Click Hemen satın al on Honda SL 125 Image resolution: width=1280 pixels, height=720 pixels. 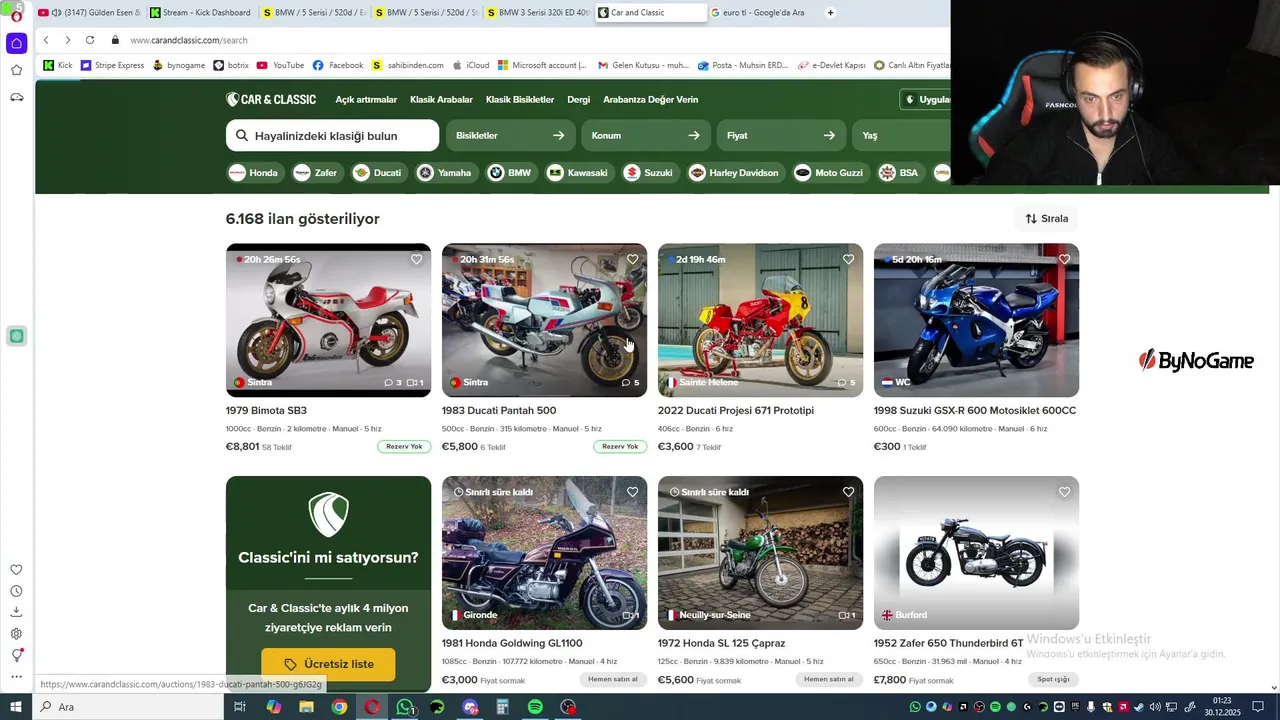(x=829, y=680)
